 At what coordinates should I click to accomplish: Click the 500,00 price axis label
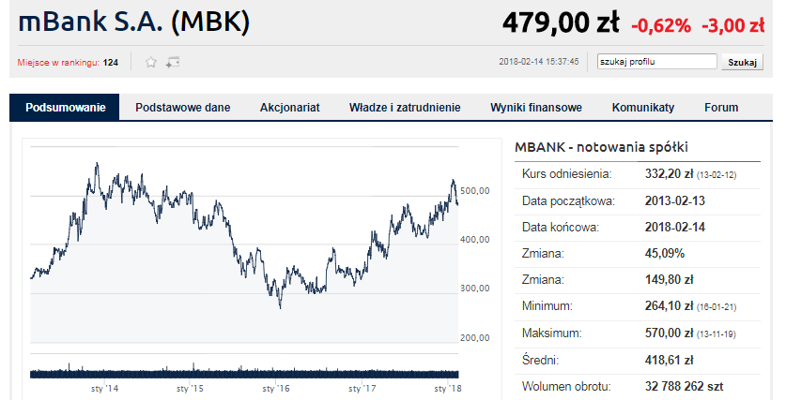click(475, 191)
